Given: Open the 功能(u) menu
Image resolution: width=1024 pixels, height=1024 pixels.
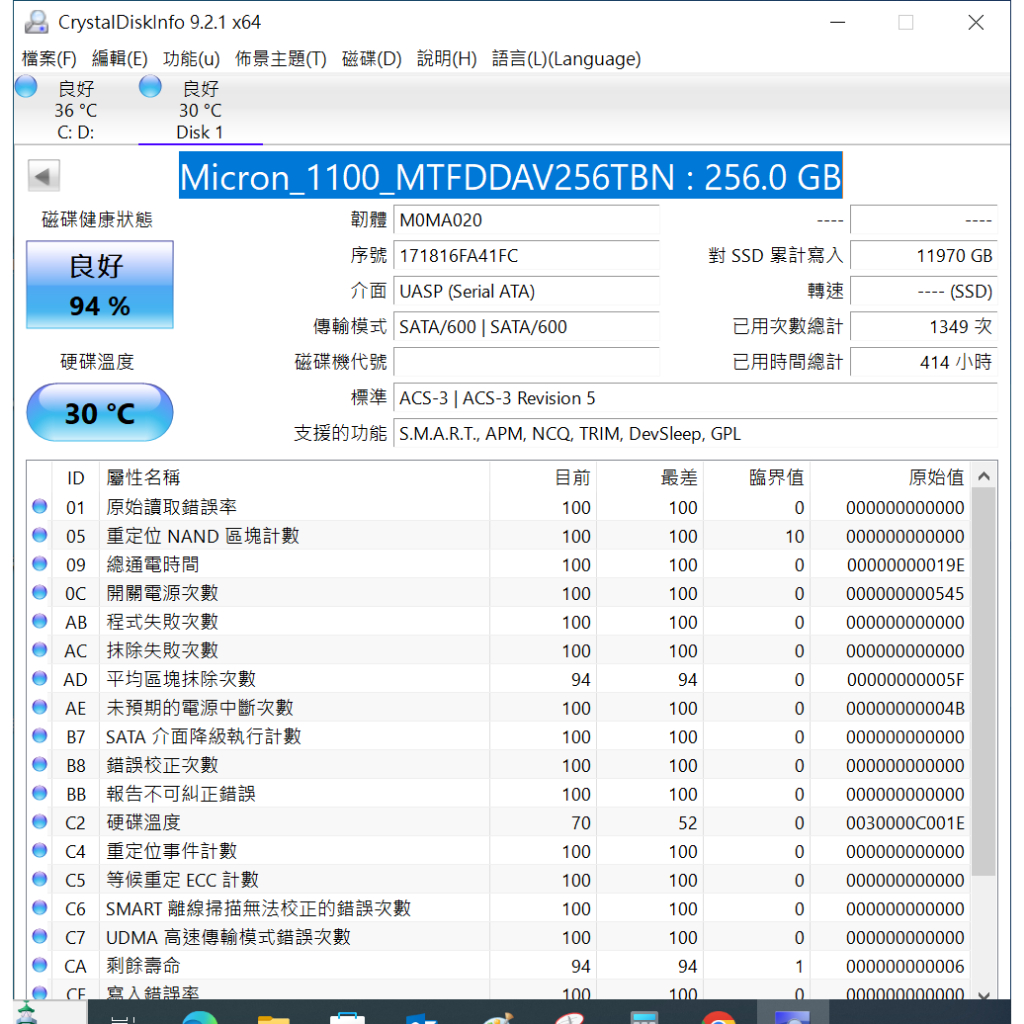Looking at the screenshot, I should pyautogui.click(x=191, y=59).
